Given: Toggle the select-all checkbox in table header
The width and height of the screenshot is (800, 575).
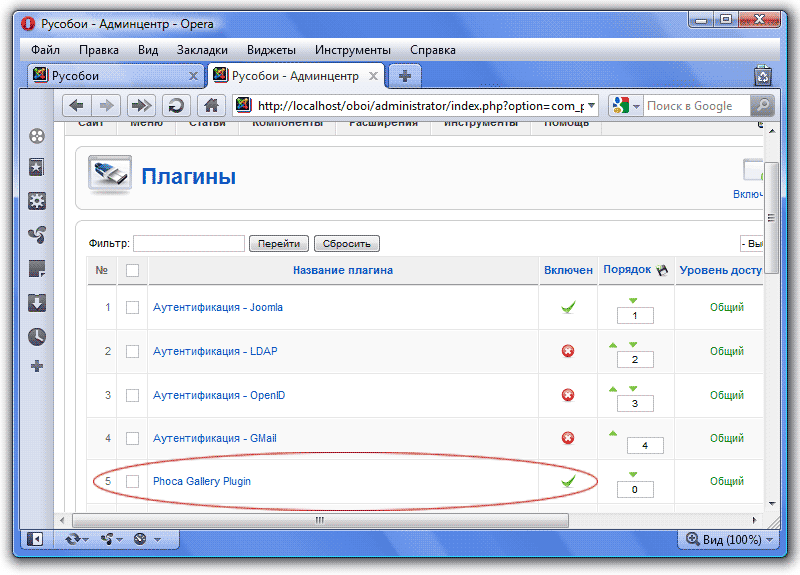Looking at the screenshot, I should pyautogui.click(x=132, y=270).
